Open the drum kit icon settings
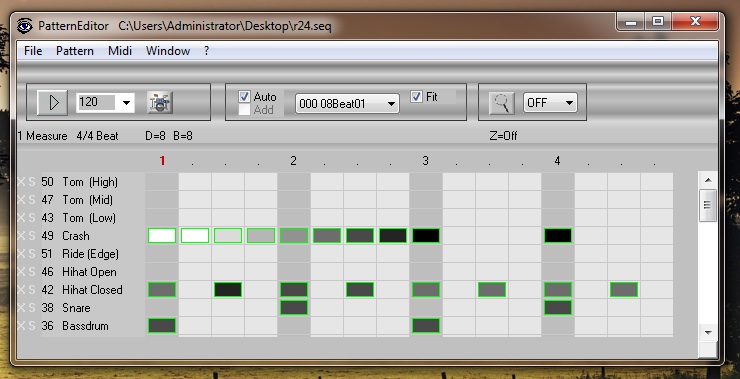Viewport: 740px width, 379px height. point(160,102)
